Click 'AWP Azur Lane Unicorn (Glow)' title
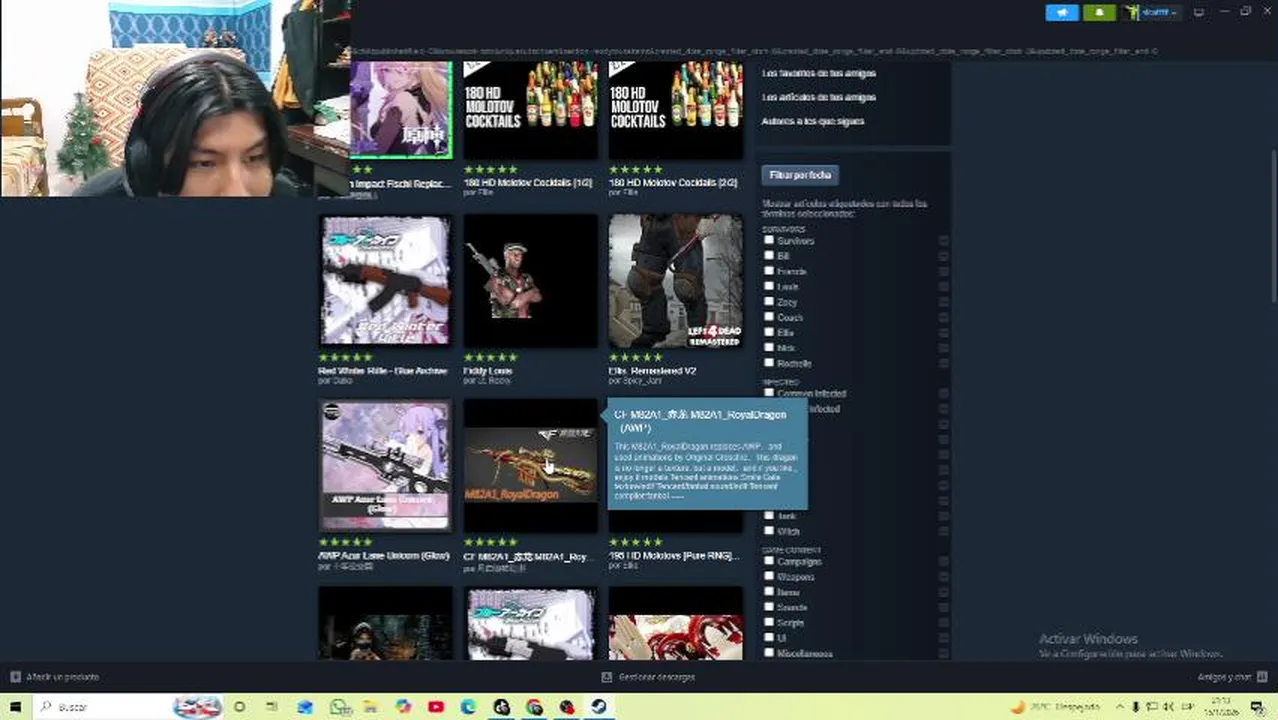 [384, 555]
